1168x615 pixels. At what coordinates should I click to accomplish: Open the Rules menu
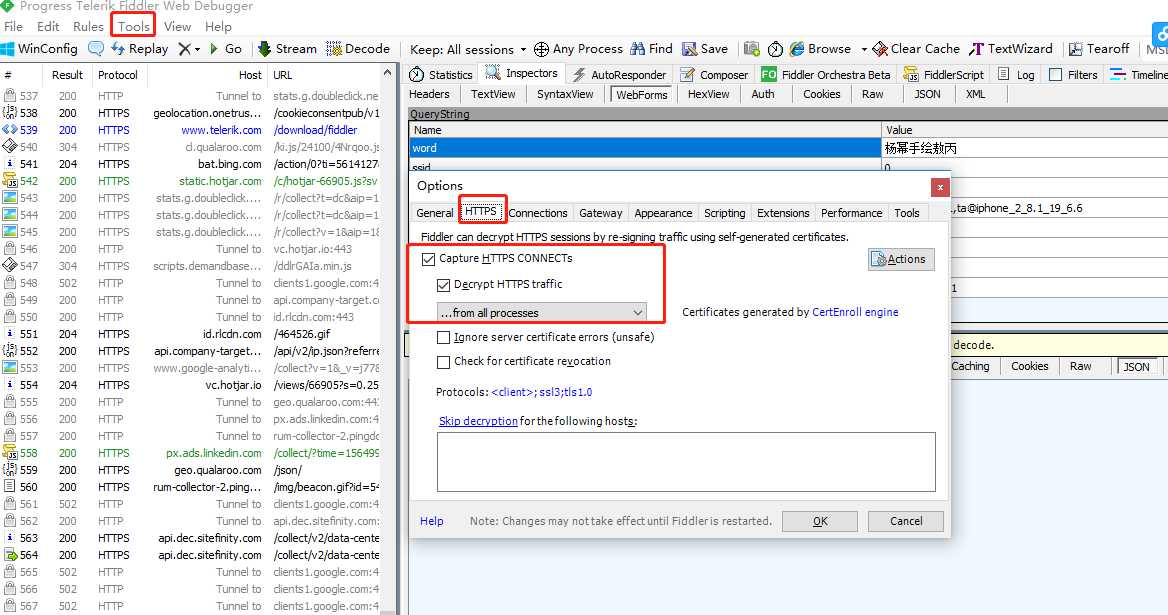(x=88, y=27)
